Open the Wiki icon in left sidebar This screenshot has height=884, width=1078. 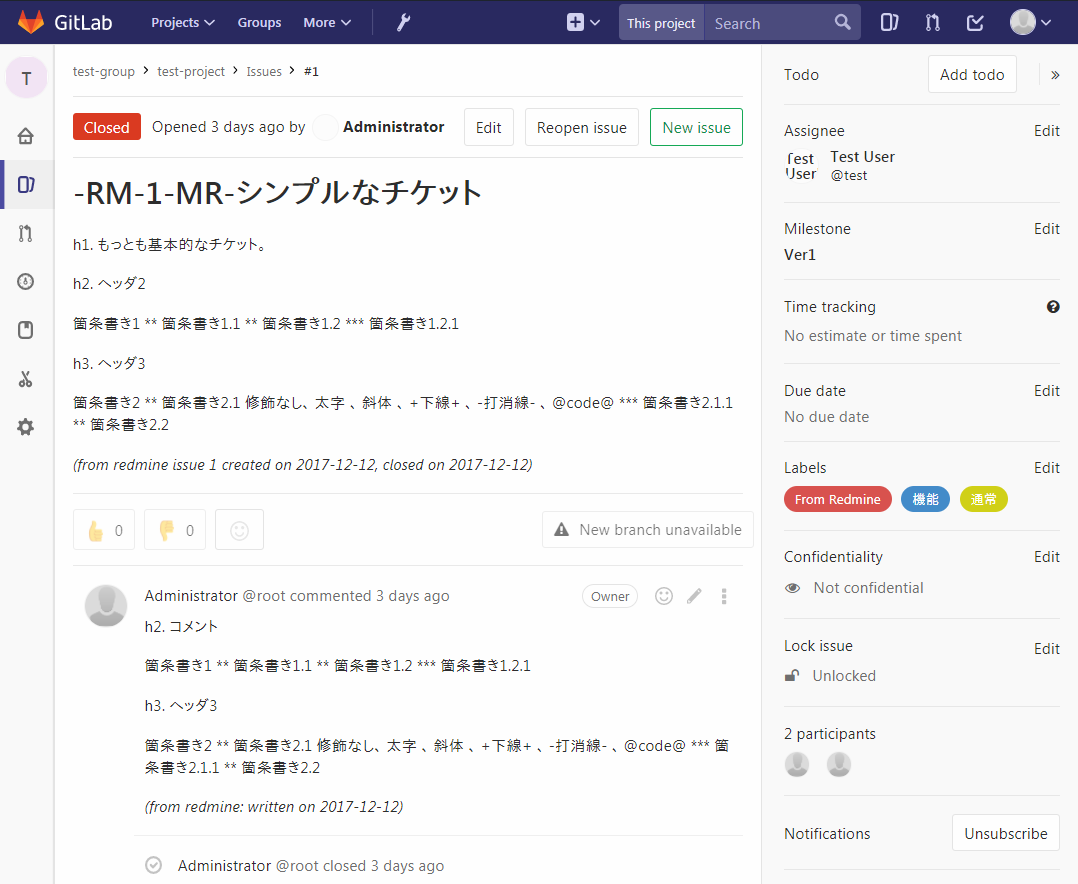pyautogui.click(x=26, y=329)
